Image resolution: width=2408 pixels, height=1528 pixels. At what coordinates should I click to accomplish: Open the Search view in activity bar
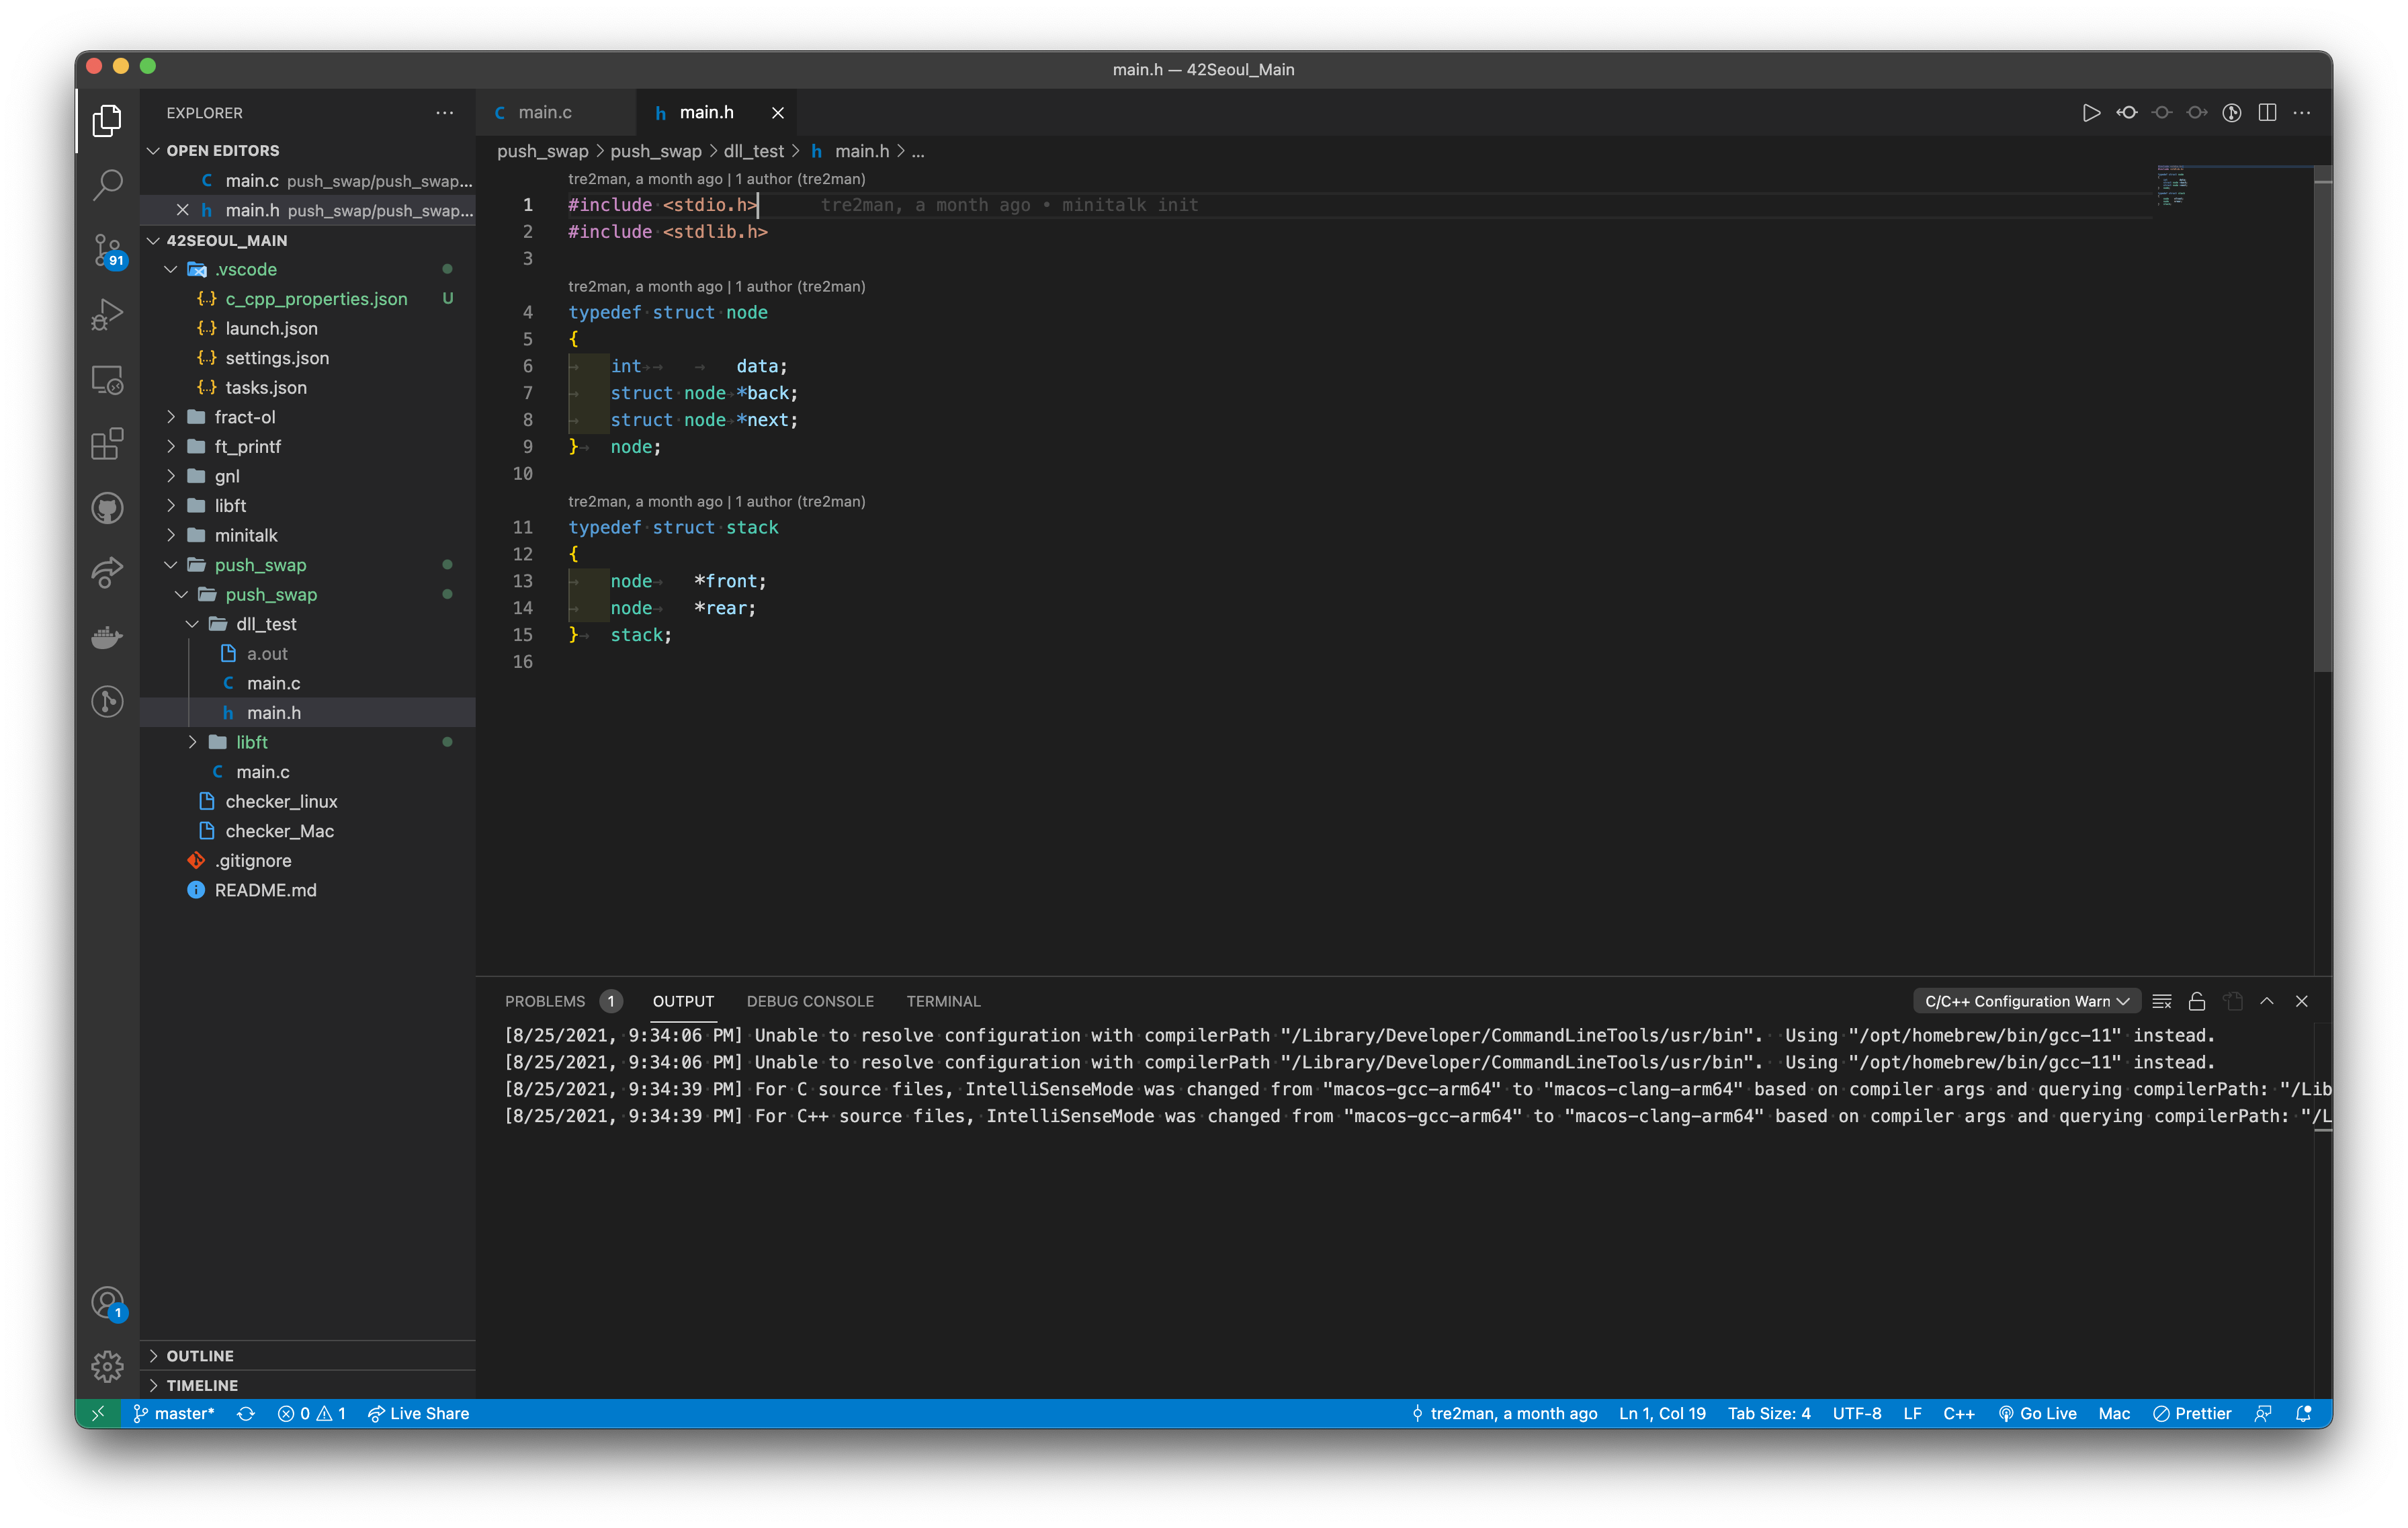click(107, 185)
